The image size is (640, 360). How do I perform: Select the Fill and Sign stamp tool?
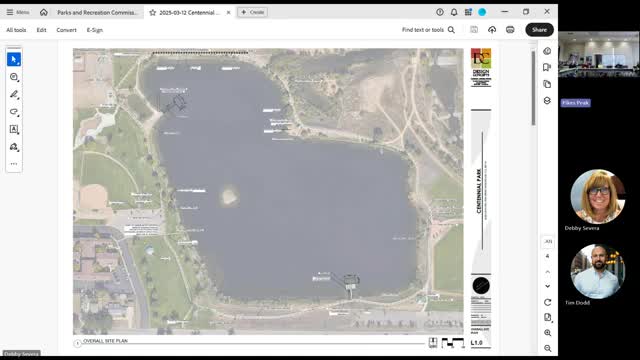tap(14, 147)
